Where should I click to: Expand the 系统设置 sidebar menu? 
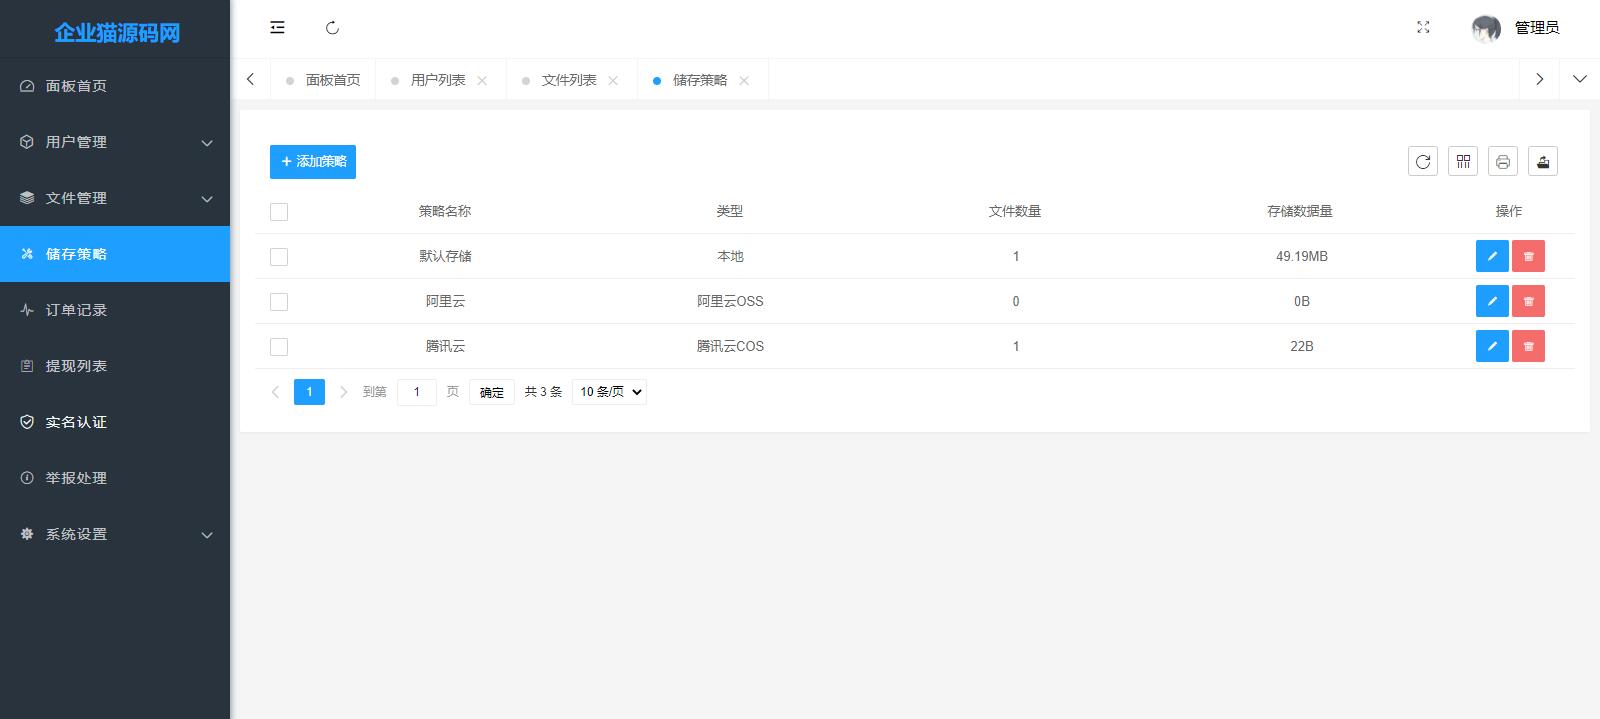tap(115, 534)
